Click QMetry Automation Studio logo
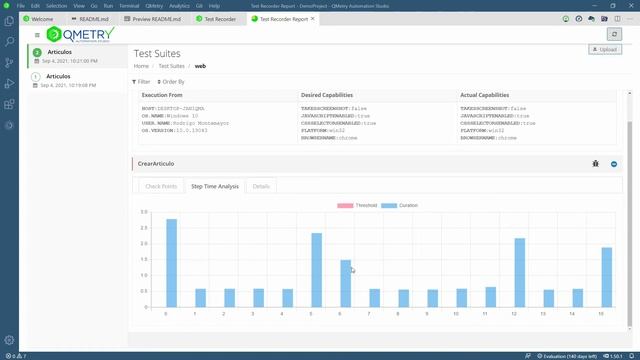 (80, 35)
